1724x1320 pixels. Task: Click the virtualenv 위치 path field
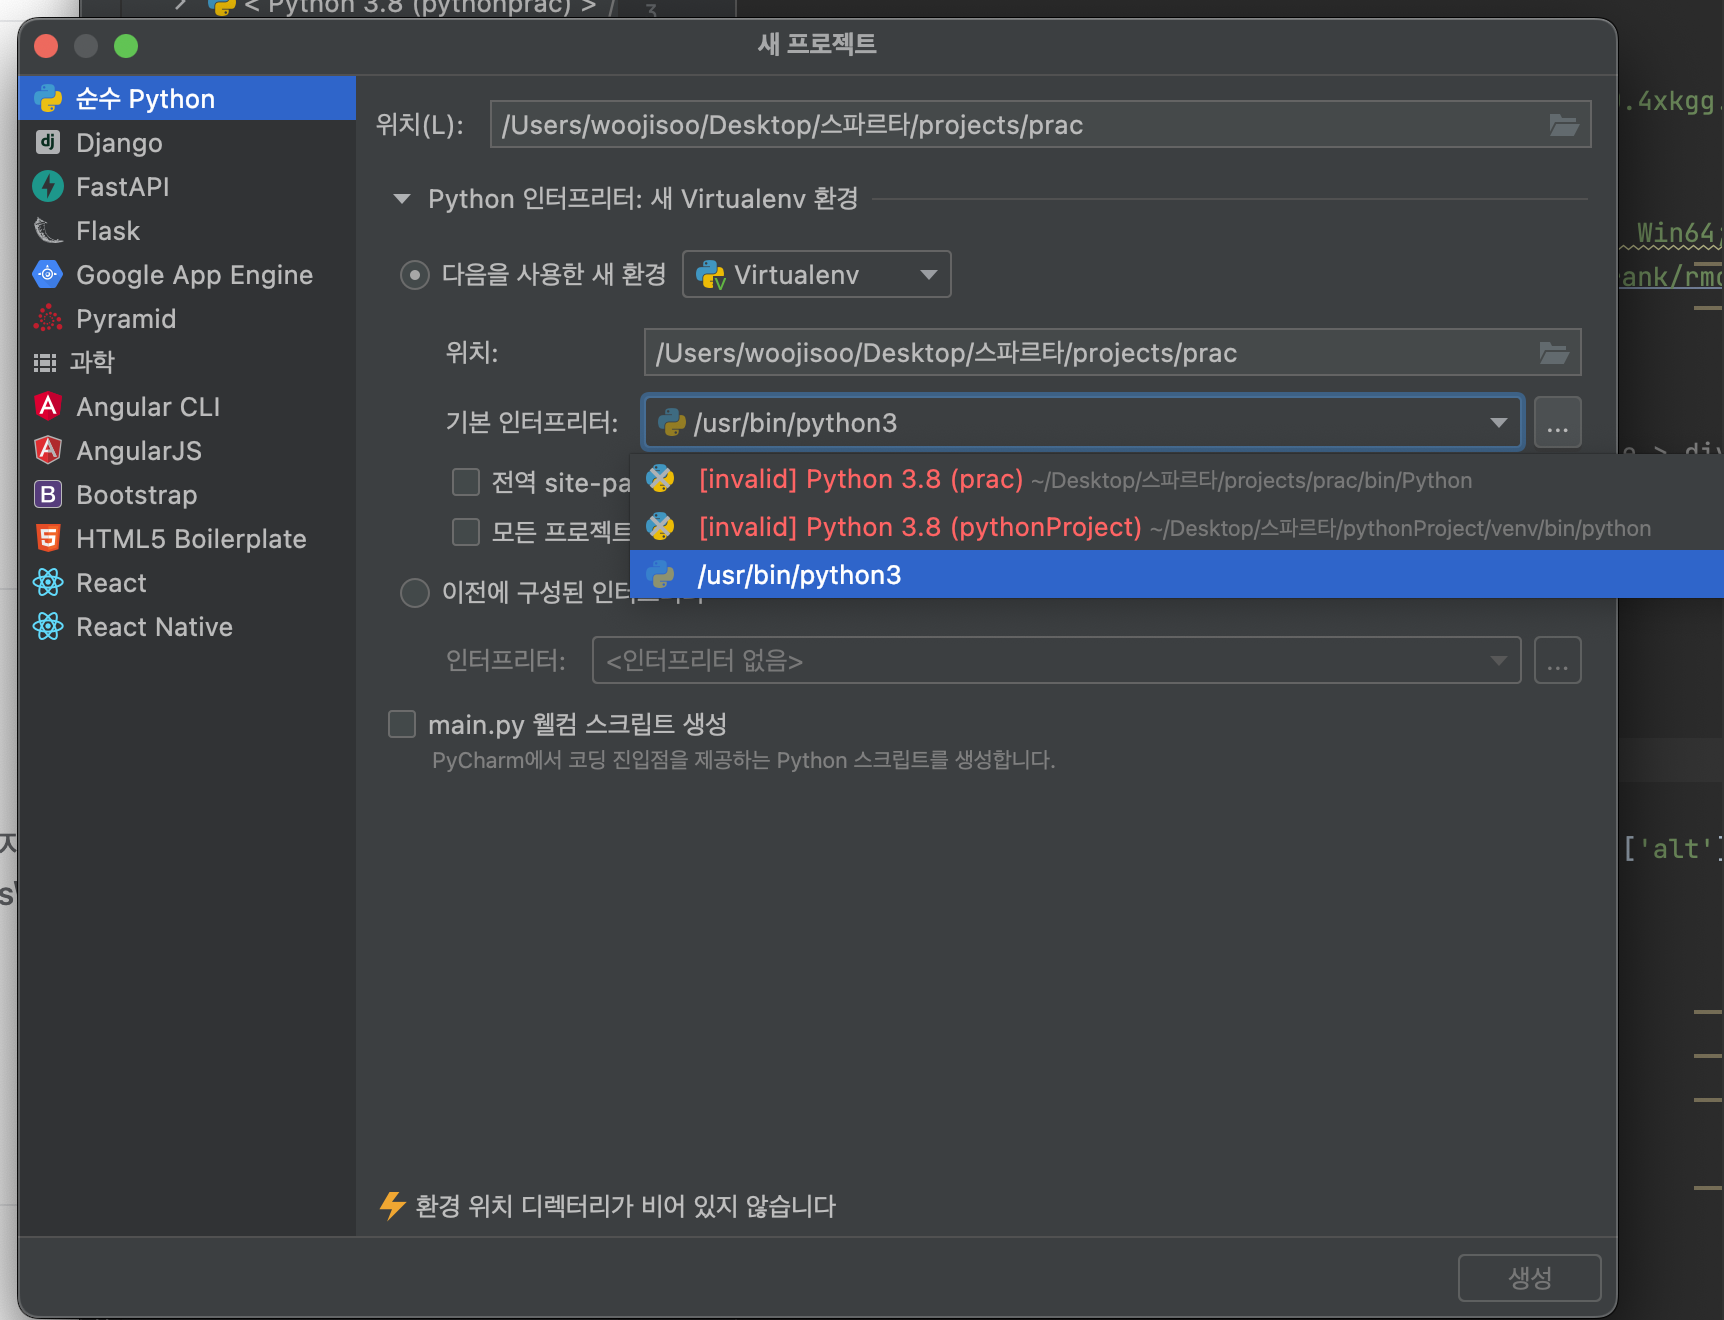point(1112,352)
